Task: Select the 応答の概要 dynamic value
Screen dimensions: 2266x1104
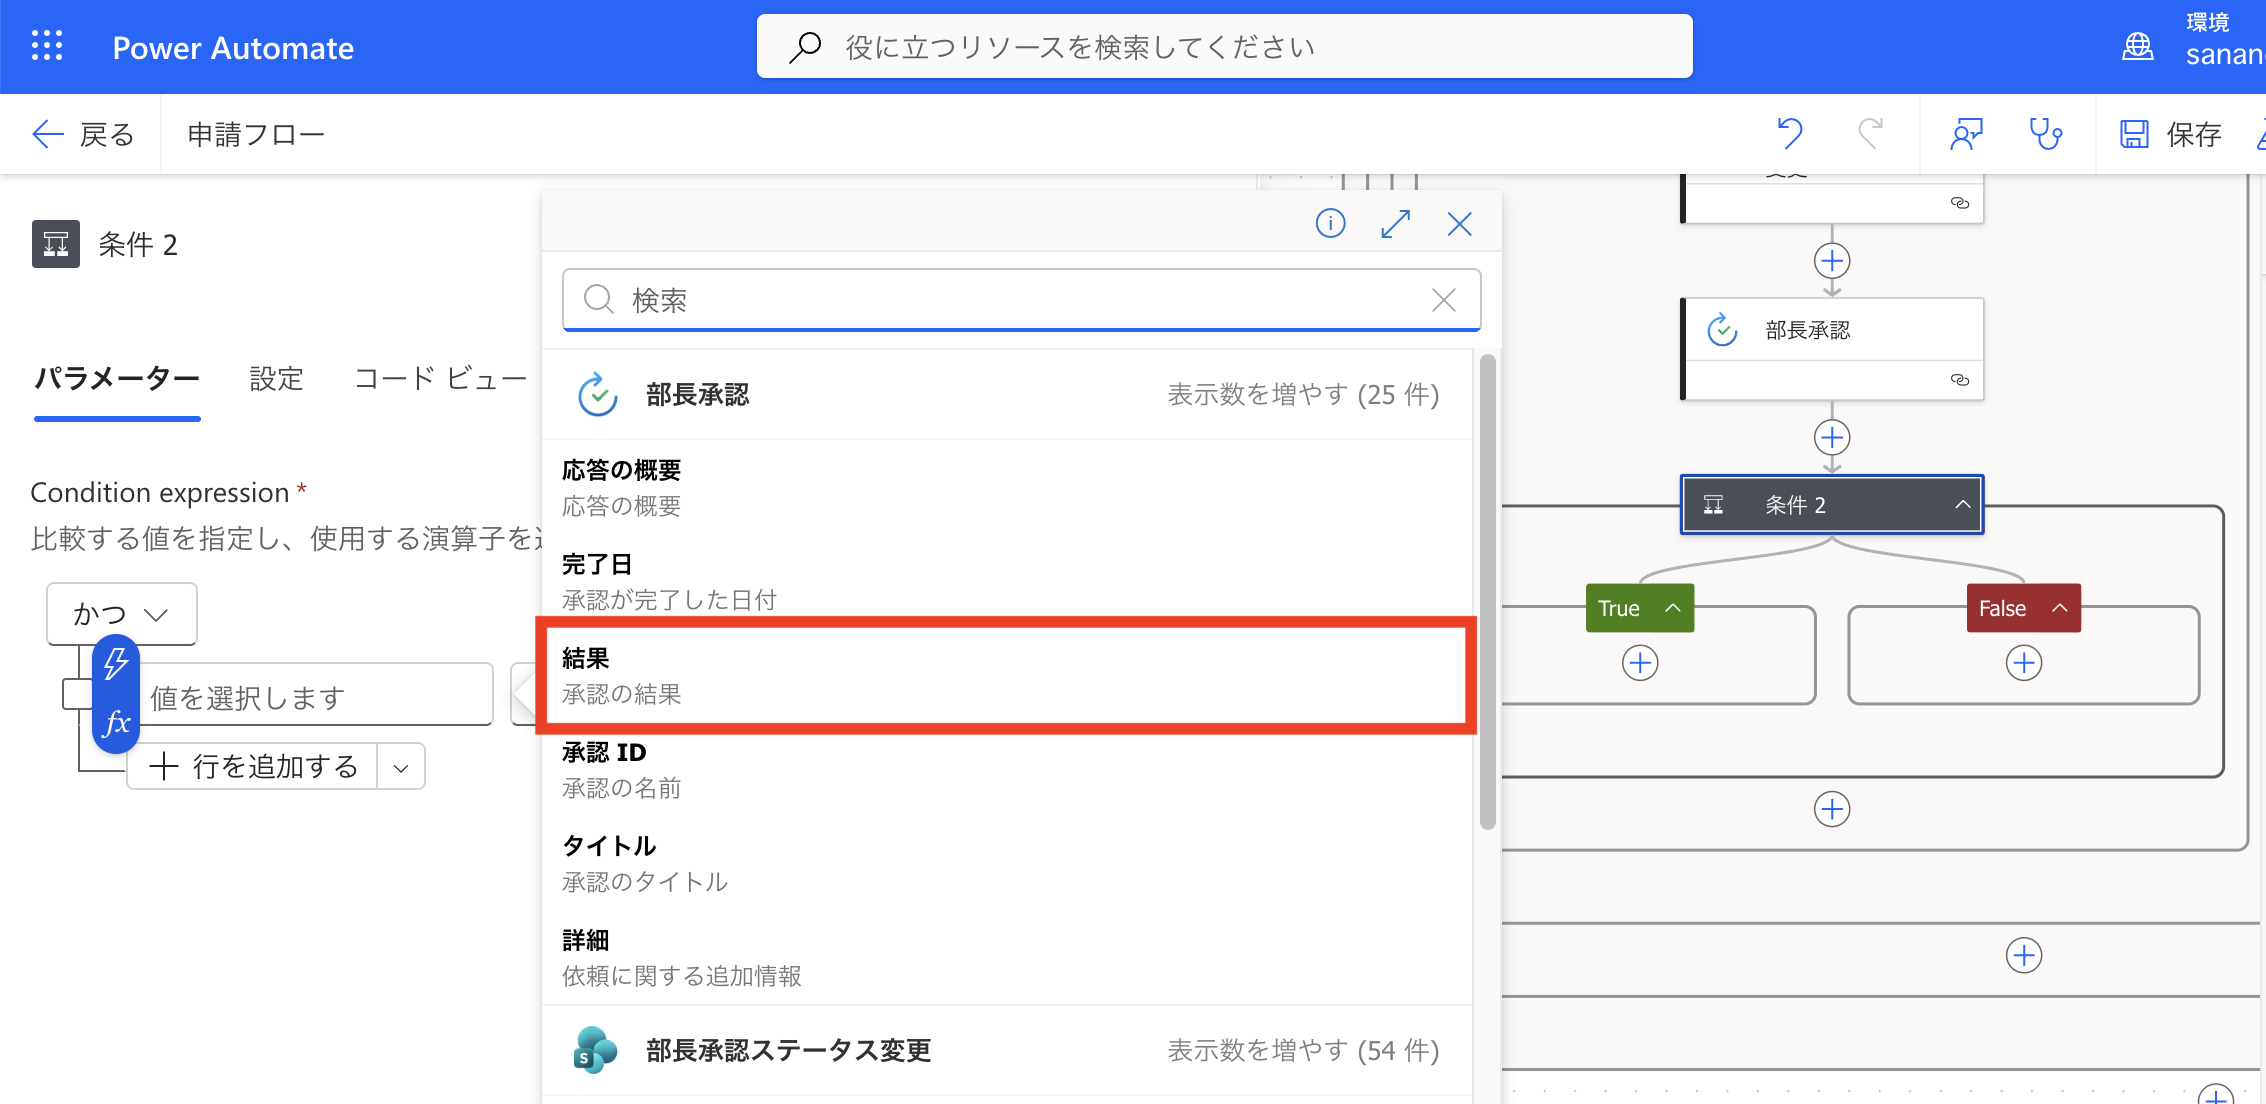Action: (x=1007, y=488)
